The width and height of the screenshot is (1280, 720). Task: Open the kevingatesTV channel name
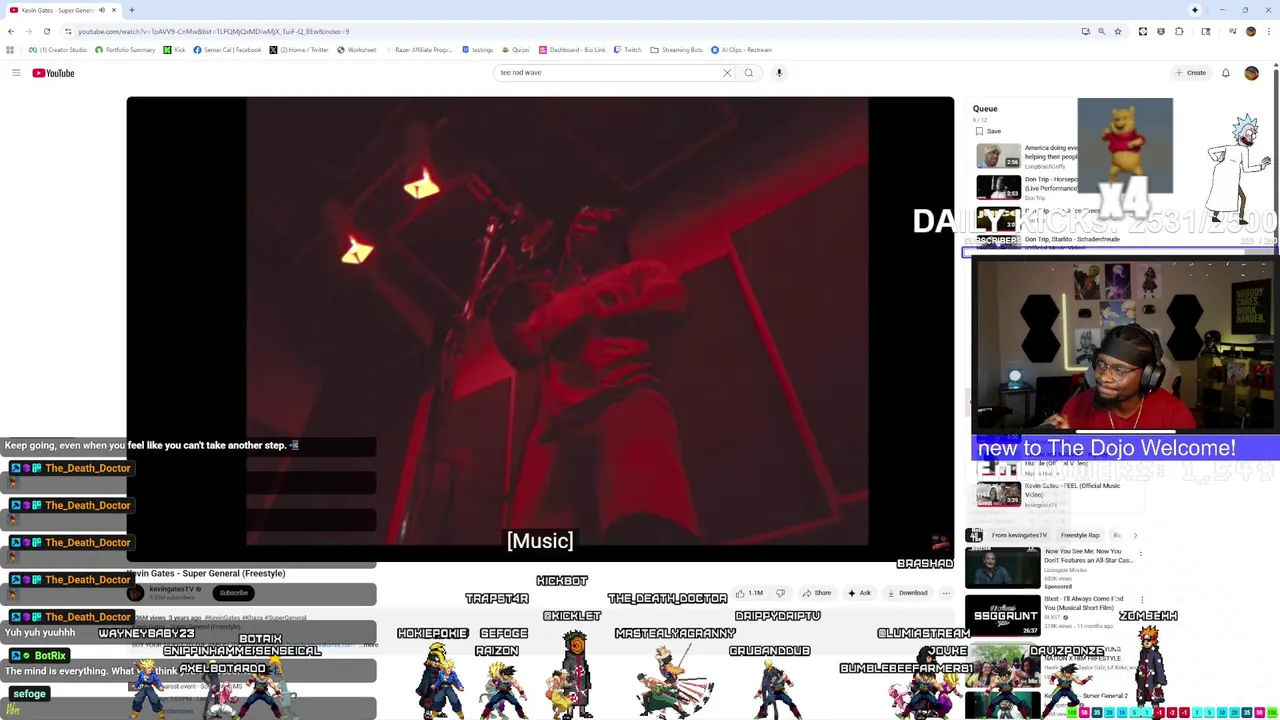click(x=172, y=589)
